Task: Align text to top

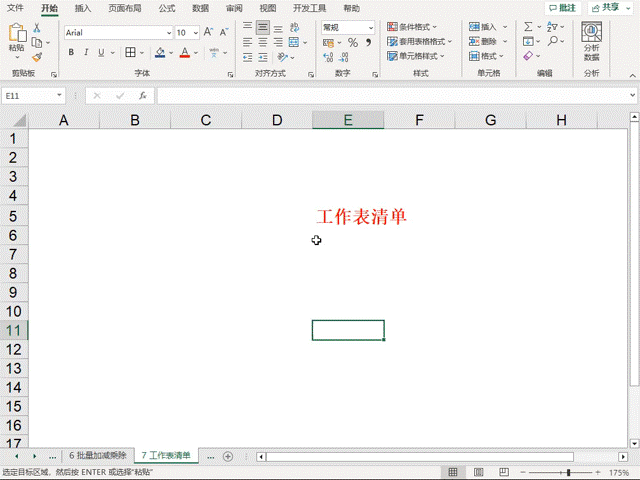Action: point(247,27)
